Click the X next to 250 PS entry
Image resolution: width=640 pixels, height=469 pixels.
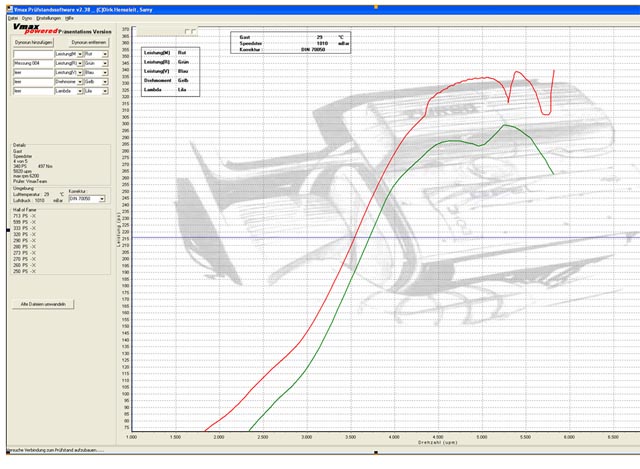(33, 270)
